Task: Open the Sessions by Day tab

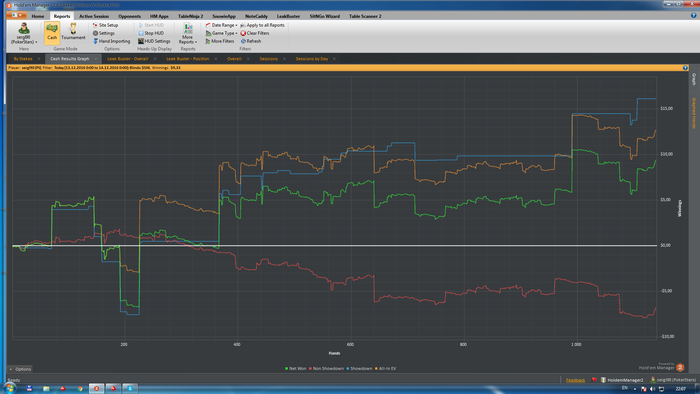Action: click(312, 59)
